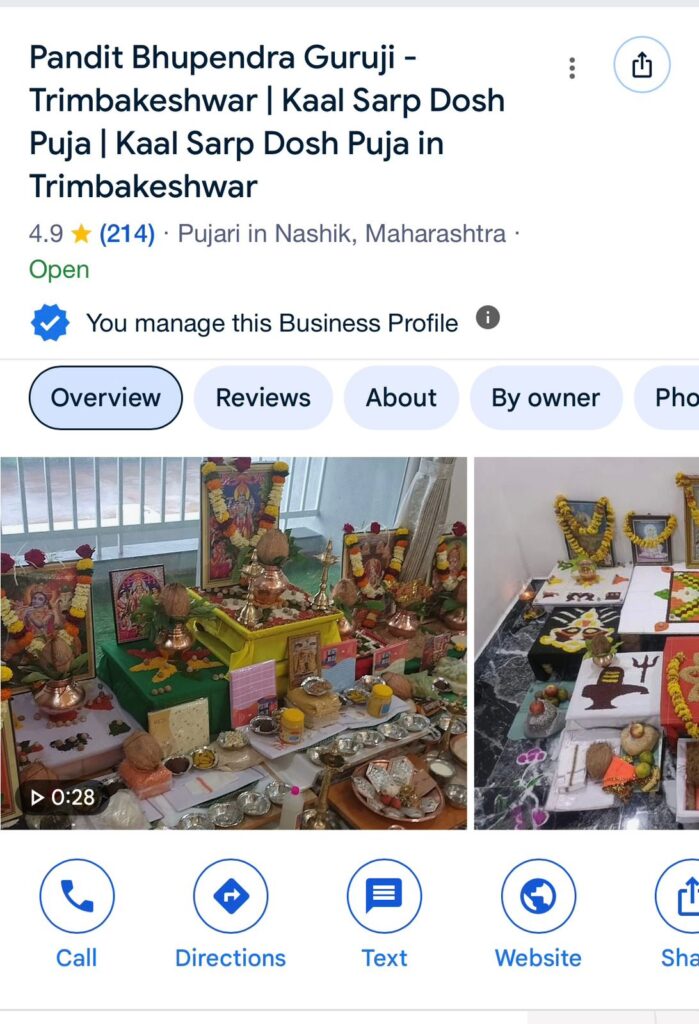Image resolution: width=699 pixels, height=1024 pixels.
Task: Go to the By owner tab
Action: (x=545, y=398)
